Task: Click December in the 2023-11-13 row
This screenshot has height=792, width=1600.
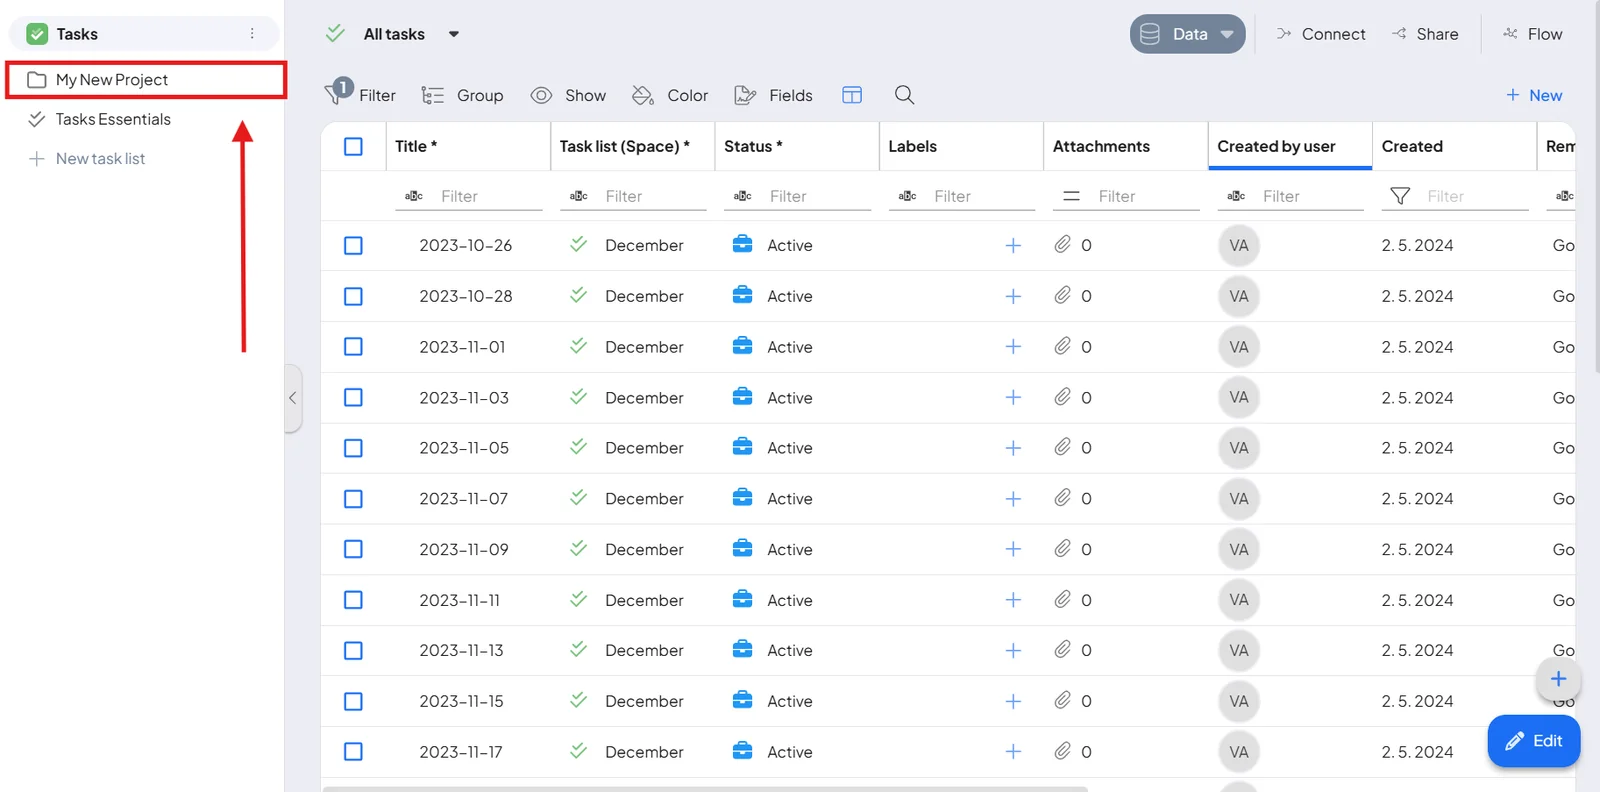Action: [x=644, y=650]
